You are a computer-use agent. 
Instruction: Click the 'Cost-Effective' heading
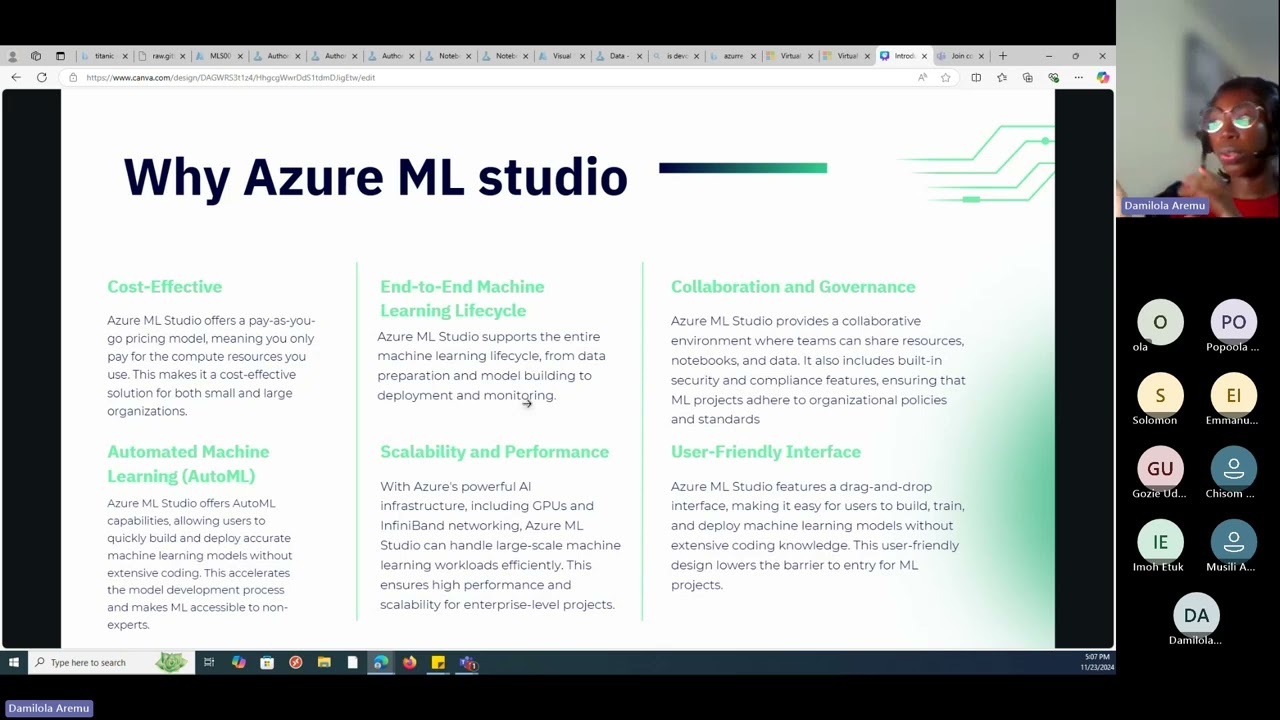pyautogui.click(x=165, y=287)
